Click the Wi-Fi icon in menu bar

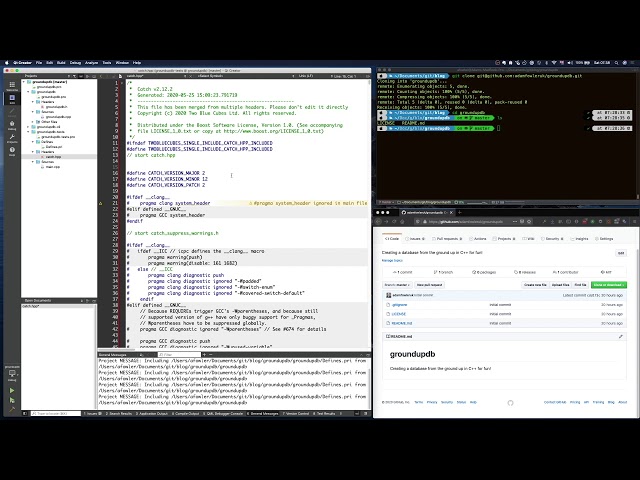554,63
